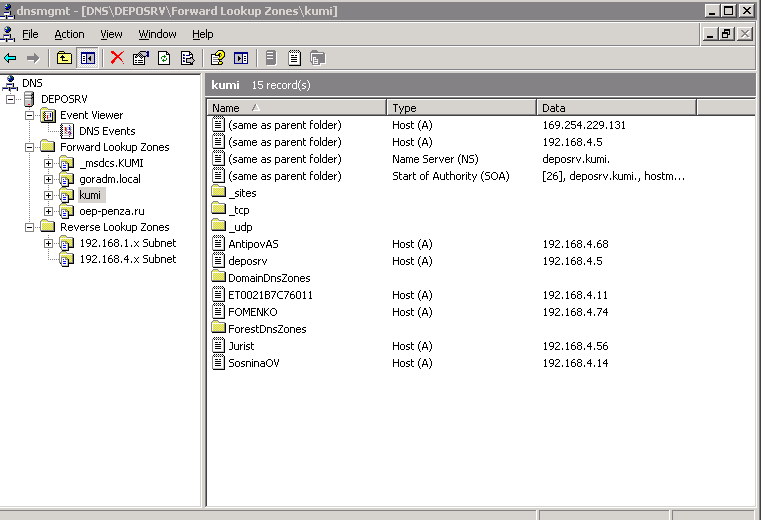Toggle the Show/Hide Console Tree button
The width and height of the screenshot is (761, 520).
(88, 58)
